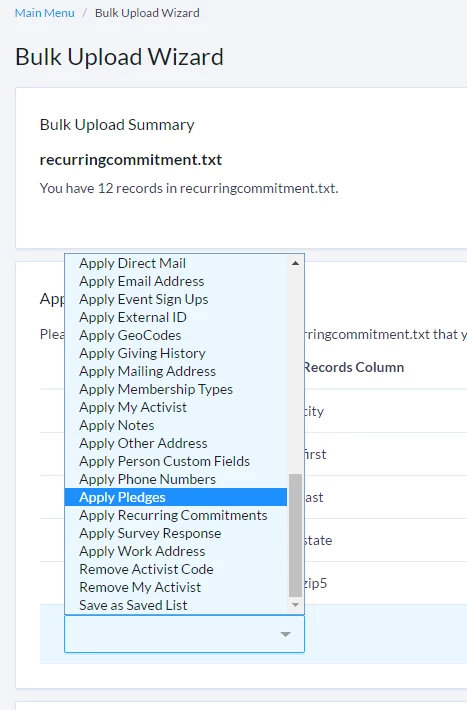Choose Apply Recurring Commitments
This screenshot has height=710, width=467.
176,515
